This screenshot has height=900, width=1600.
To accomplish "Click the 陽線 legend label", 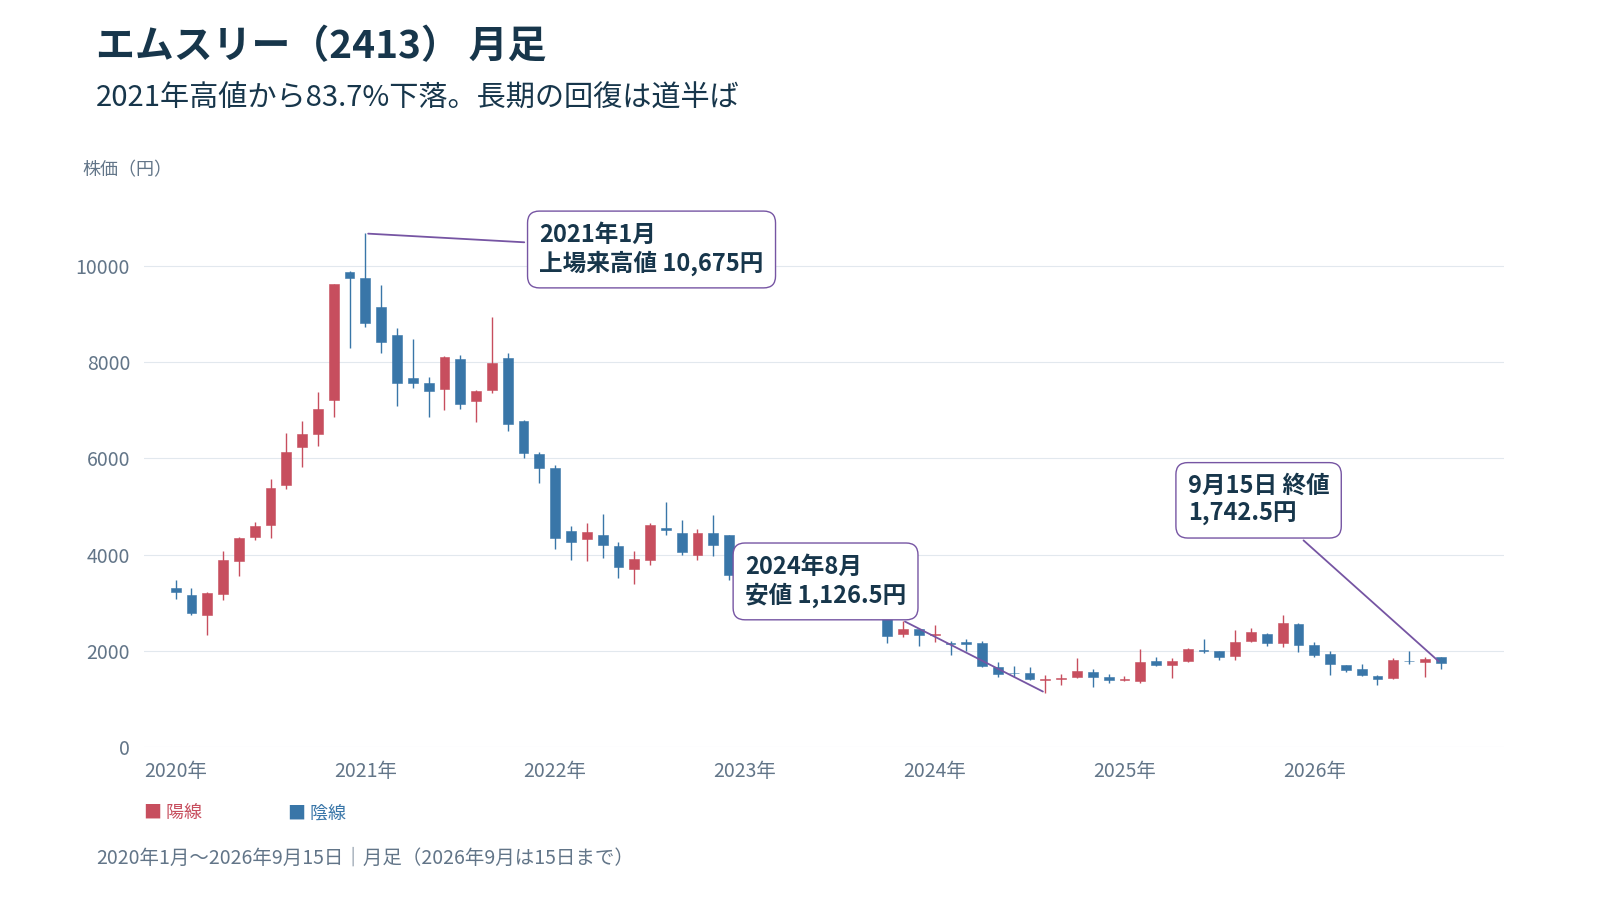I will point(184,811).
